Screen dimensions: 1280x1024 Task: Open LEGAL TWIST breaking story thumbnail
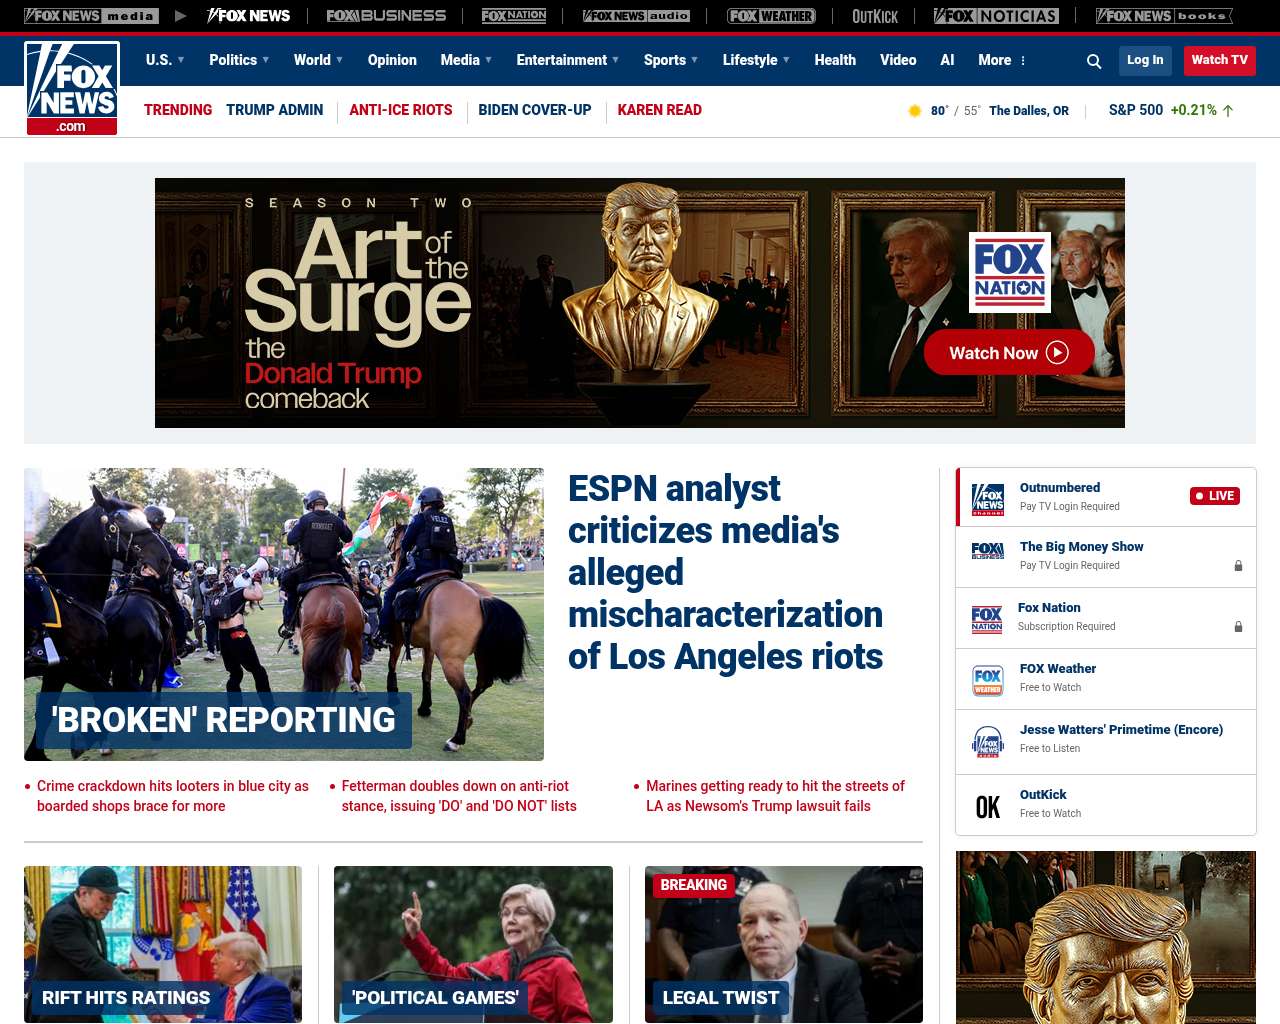[784, 944]
